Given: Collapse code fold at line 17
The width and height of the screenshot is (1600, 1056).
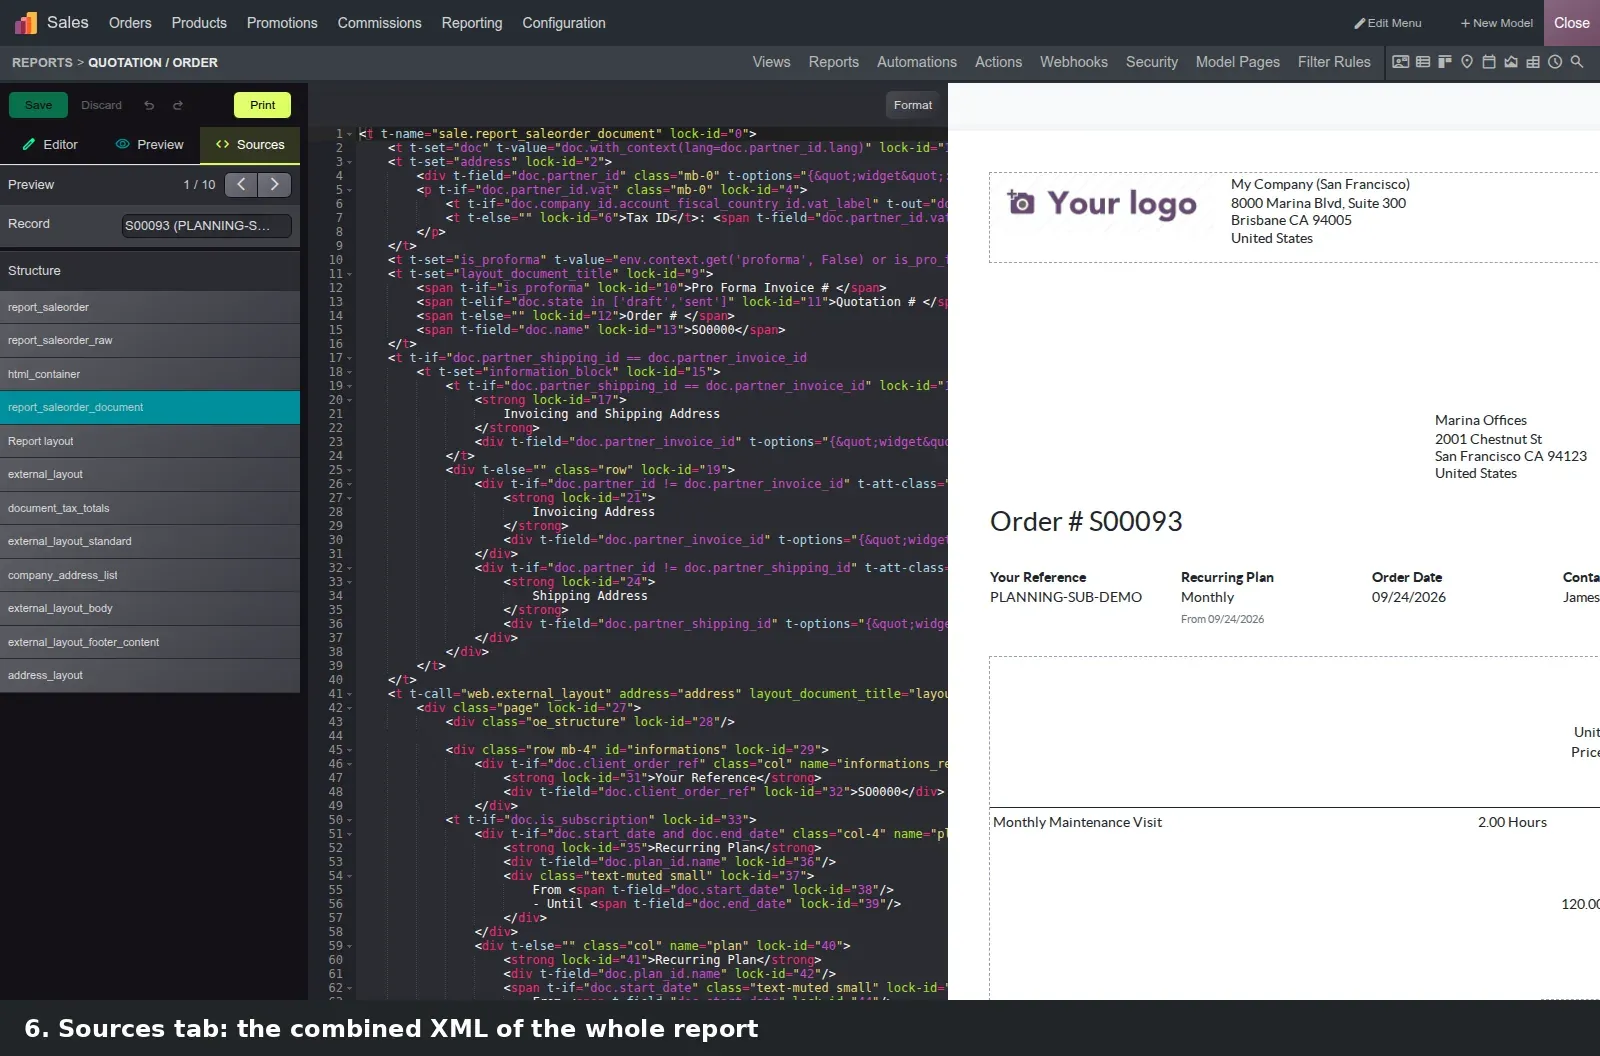Looking at the screenshot, I should point(350,358).
